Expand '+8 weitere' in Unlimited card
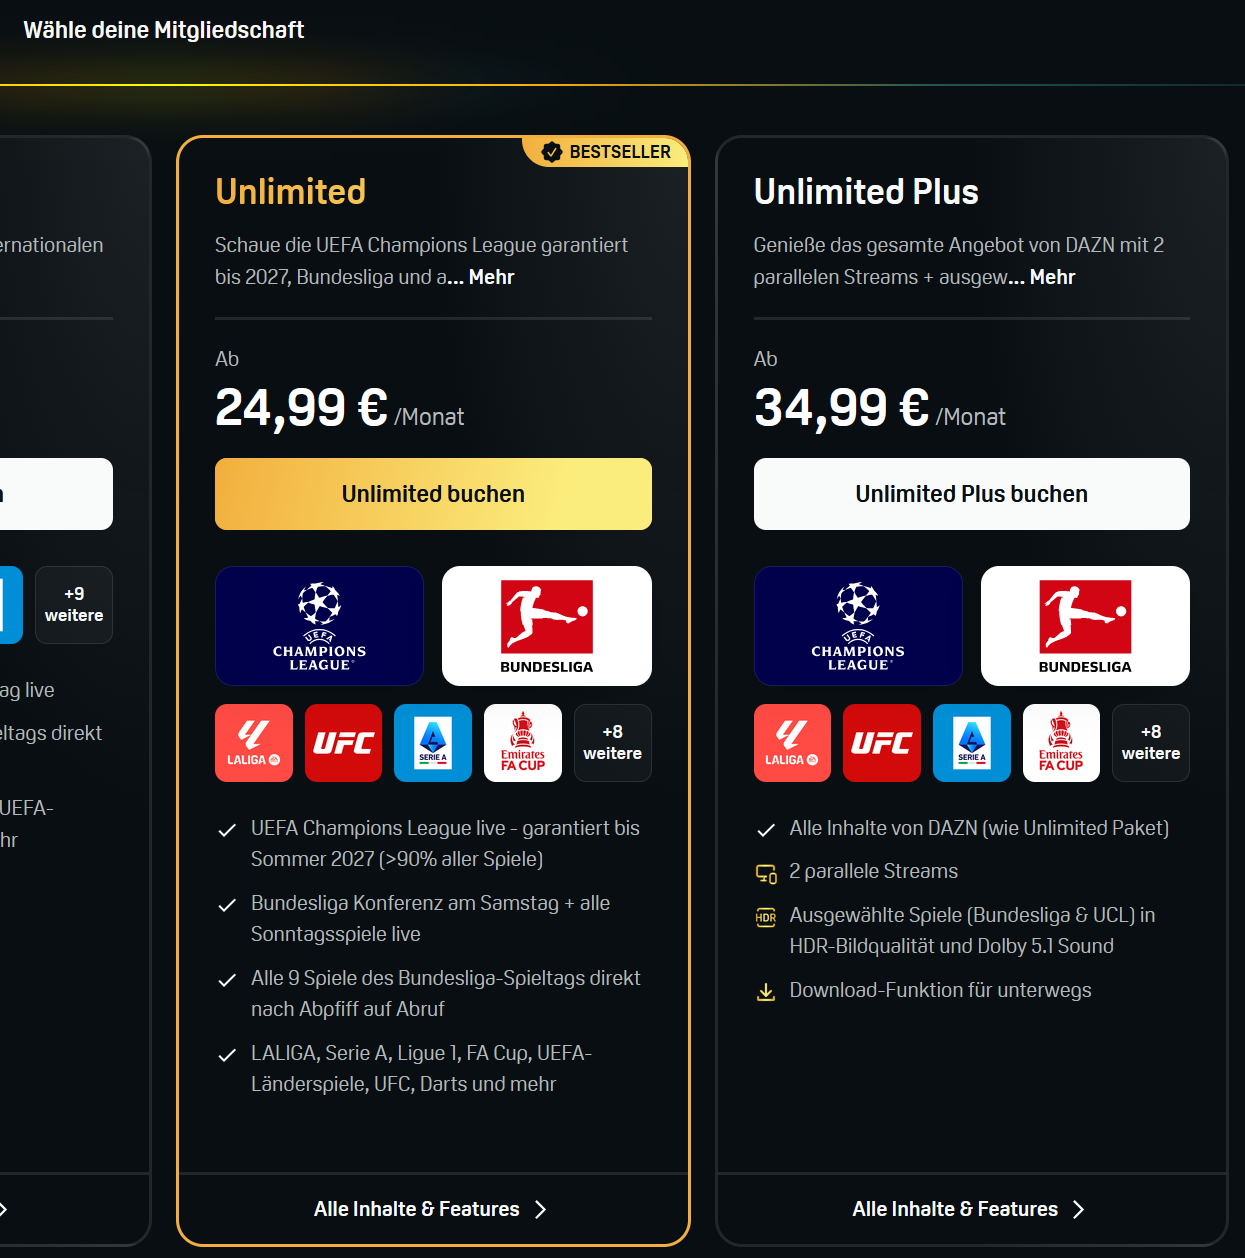This screenshot has width=1245, height=1258. (x=613, y=743)
